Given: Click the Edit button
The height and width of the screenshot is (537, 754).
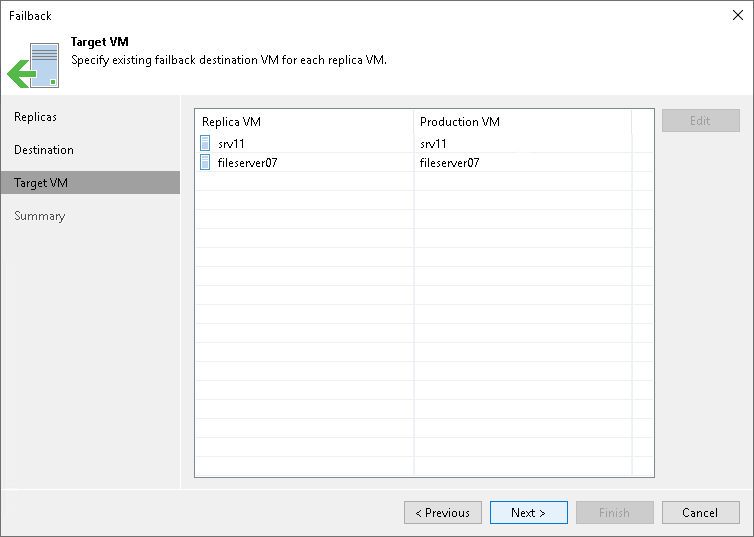Looking at the screenshot, I should [x=700, y=121].
